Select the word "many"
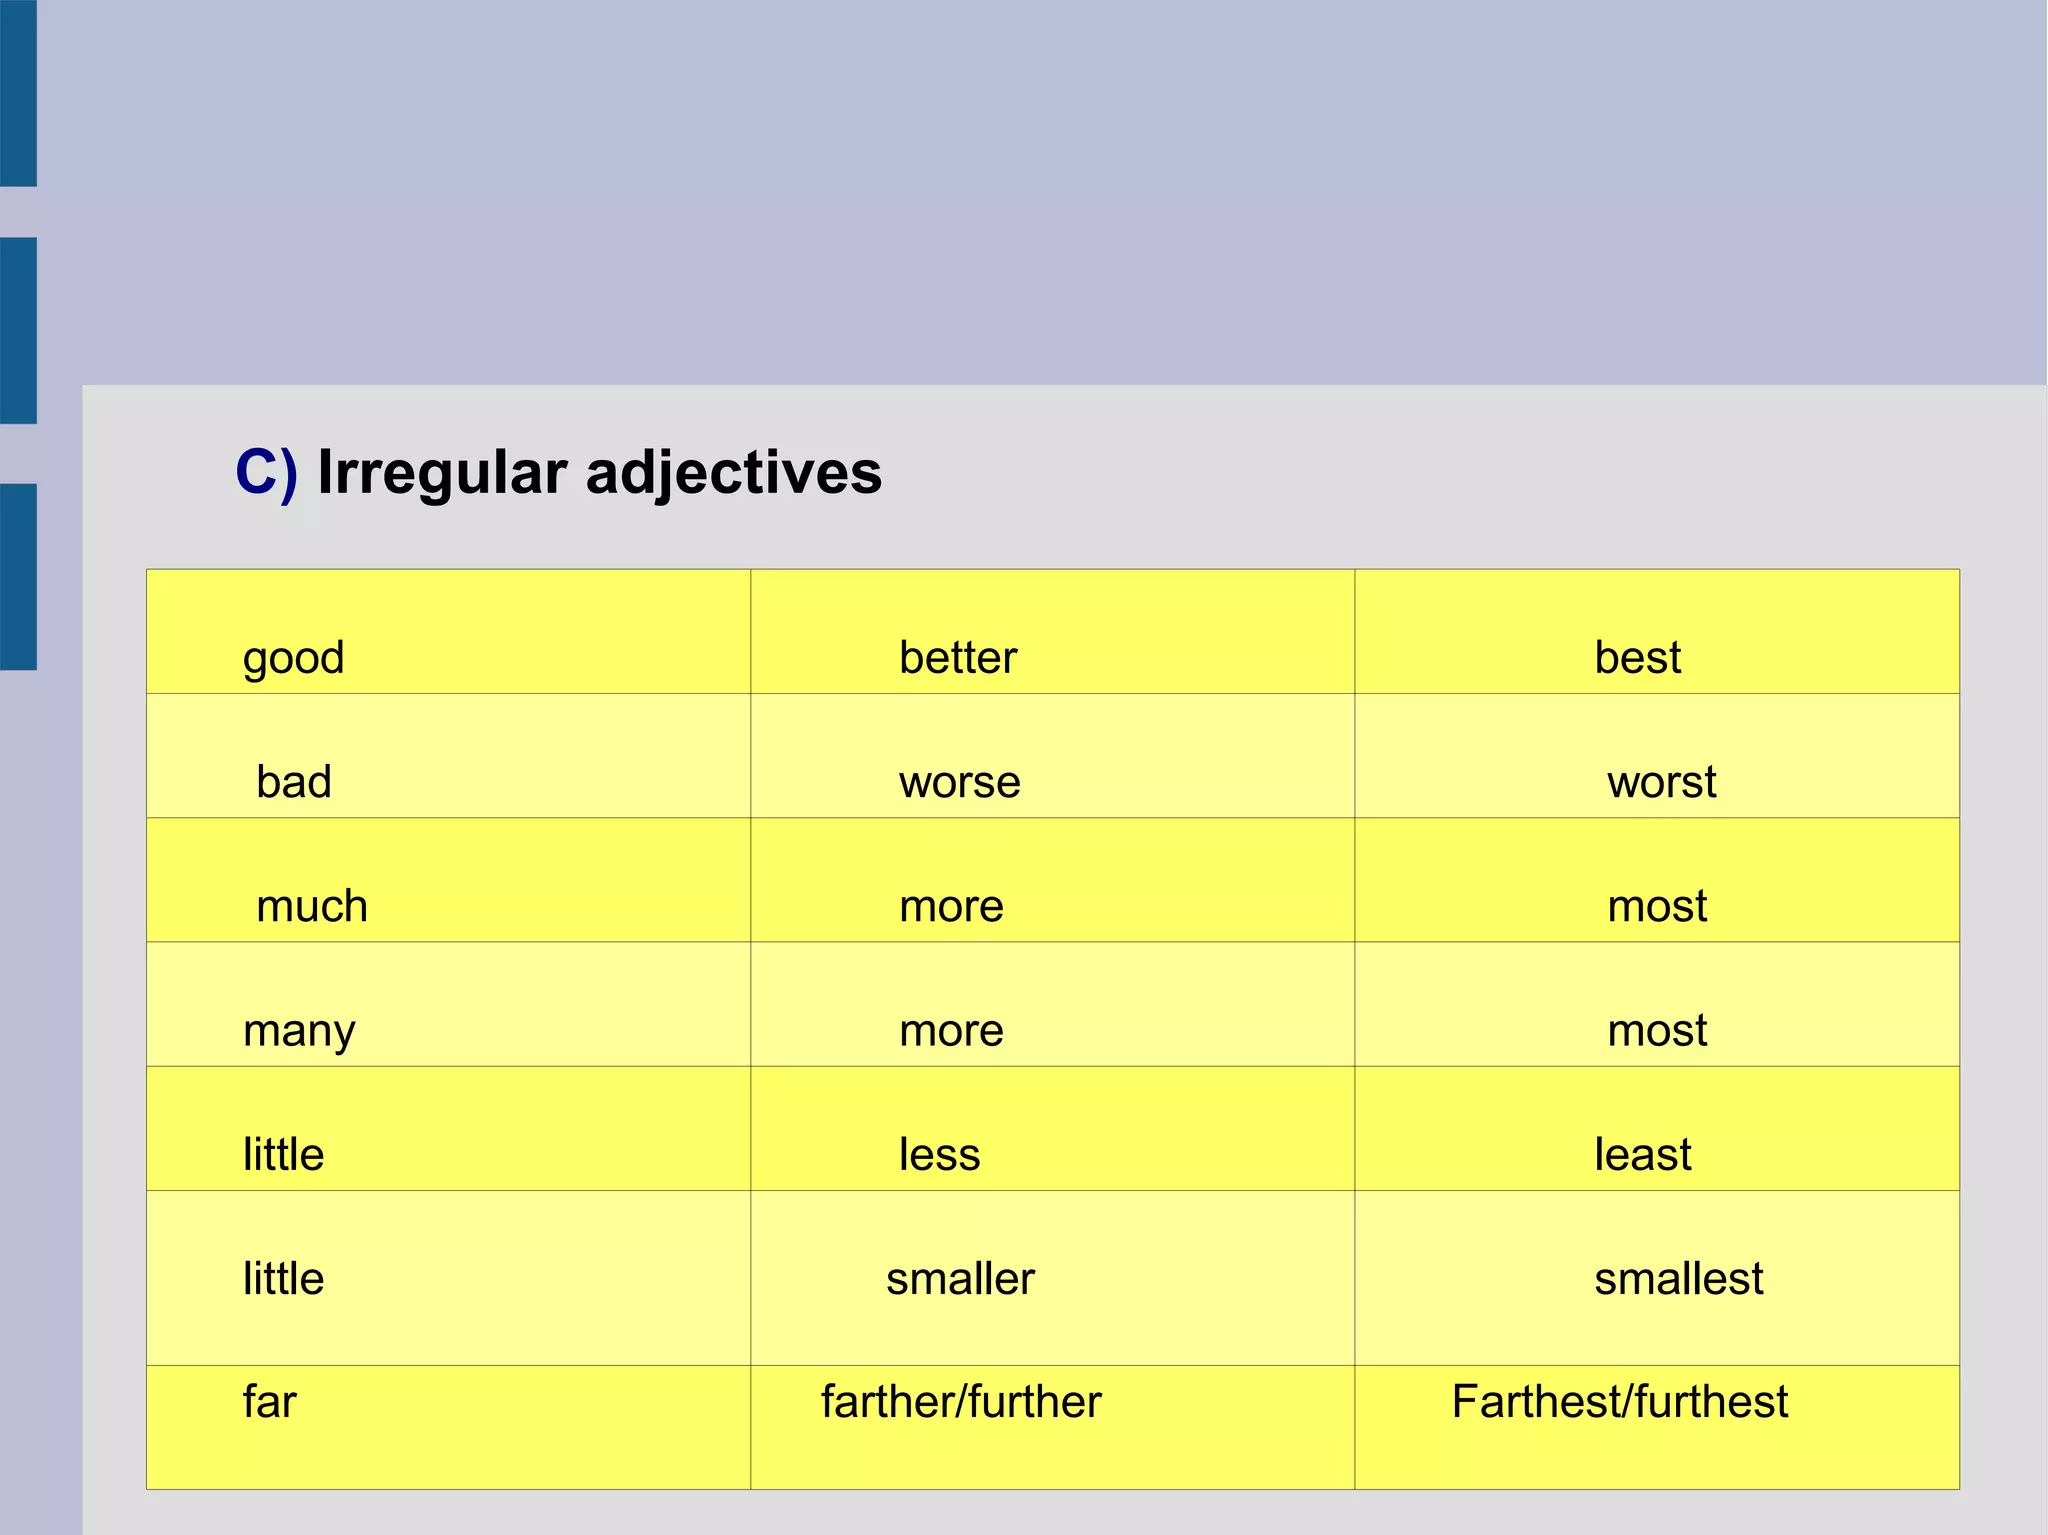This screenshot has height=1535, width=2048. [x=299, y=1031]
